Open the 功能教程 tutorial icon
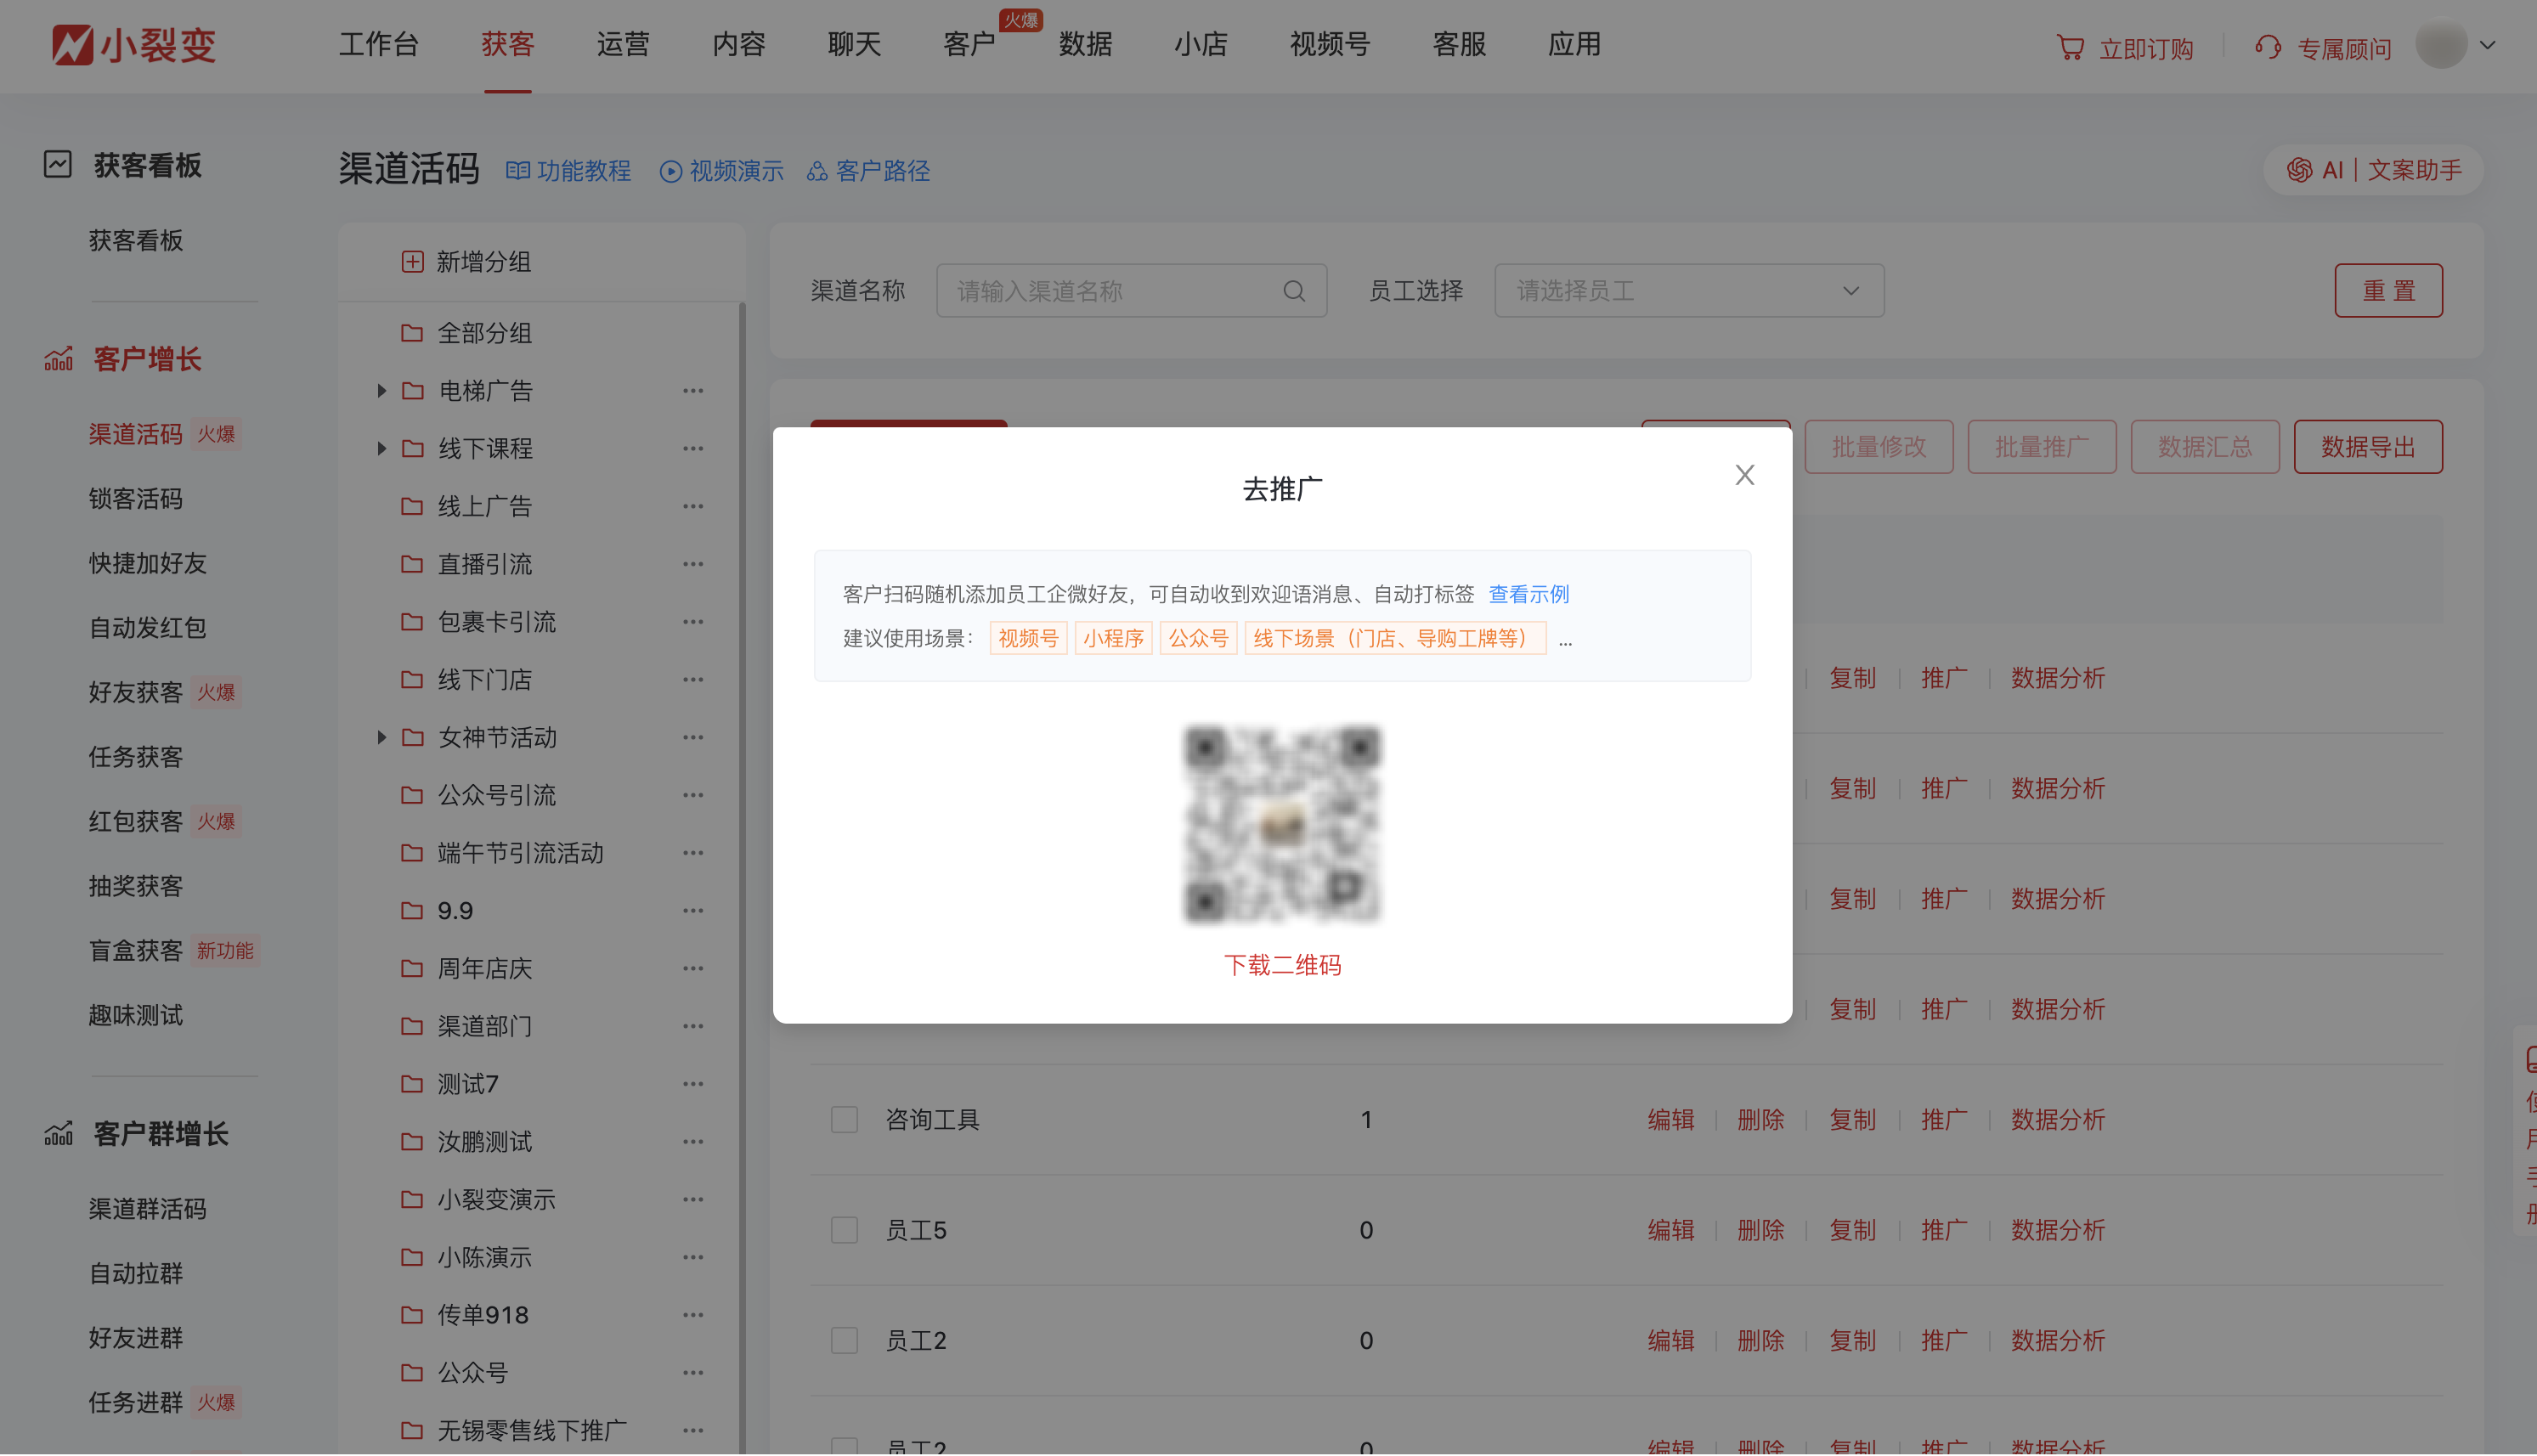The height and width of the screenshot is (1456, 2537). point(518,171)
